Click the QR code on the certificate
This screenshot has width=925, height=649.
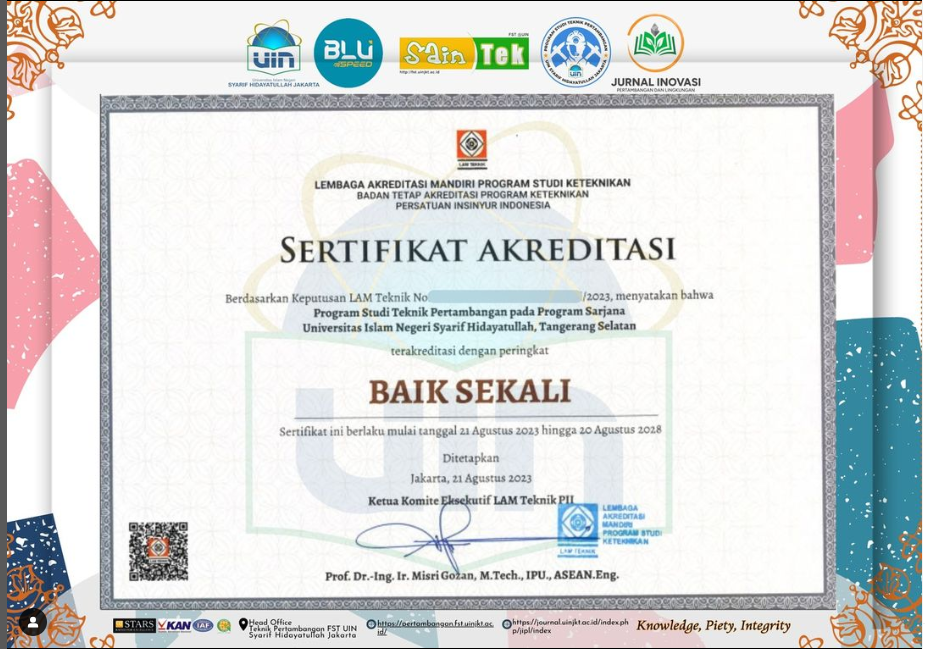[159, 552]
